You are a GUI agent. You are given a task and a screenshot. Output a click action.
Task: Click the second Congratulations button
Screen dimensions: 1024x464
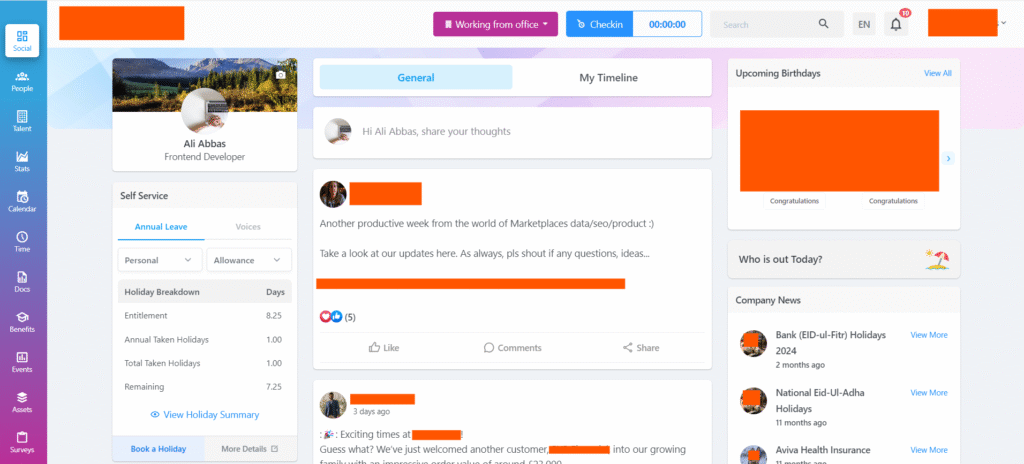pos(893,201)
